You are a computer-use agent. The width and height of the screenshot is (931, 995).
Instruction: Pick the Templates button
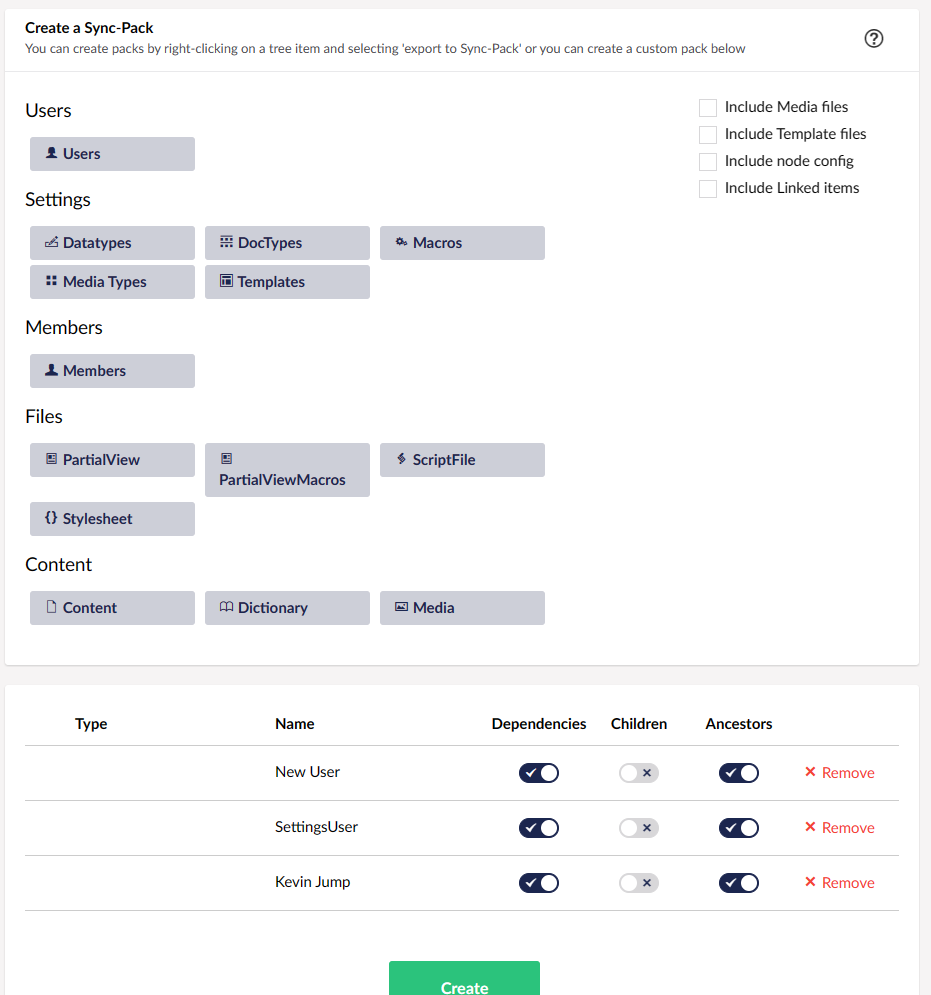point(287,282)
